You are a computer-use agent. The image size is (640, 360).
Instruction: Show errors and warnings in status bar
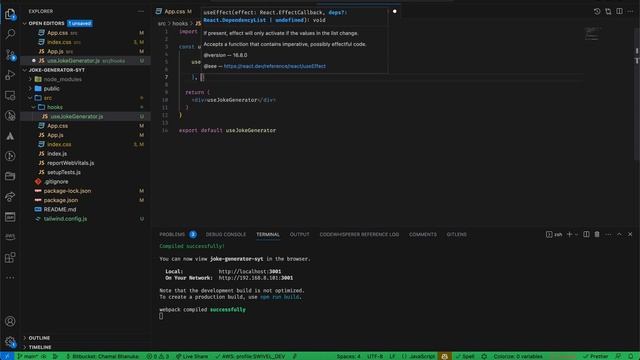click(158, 356)
